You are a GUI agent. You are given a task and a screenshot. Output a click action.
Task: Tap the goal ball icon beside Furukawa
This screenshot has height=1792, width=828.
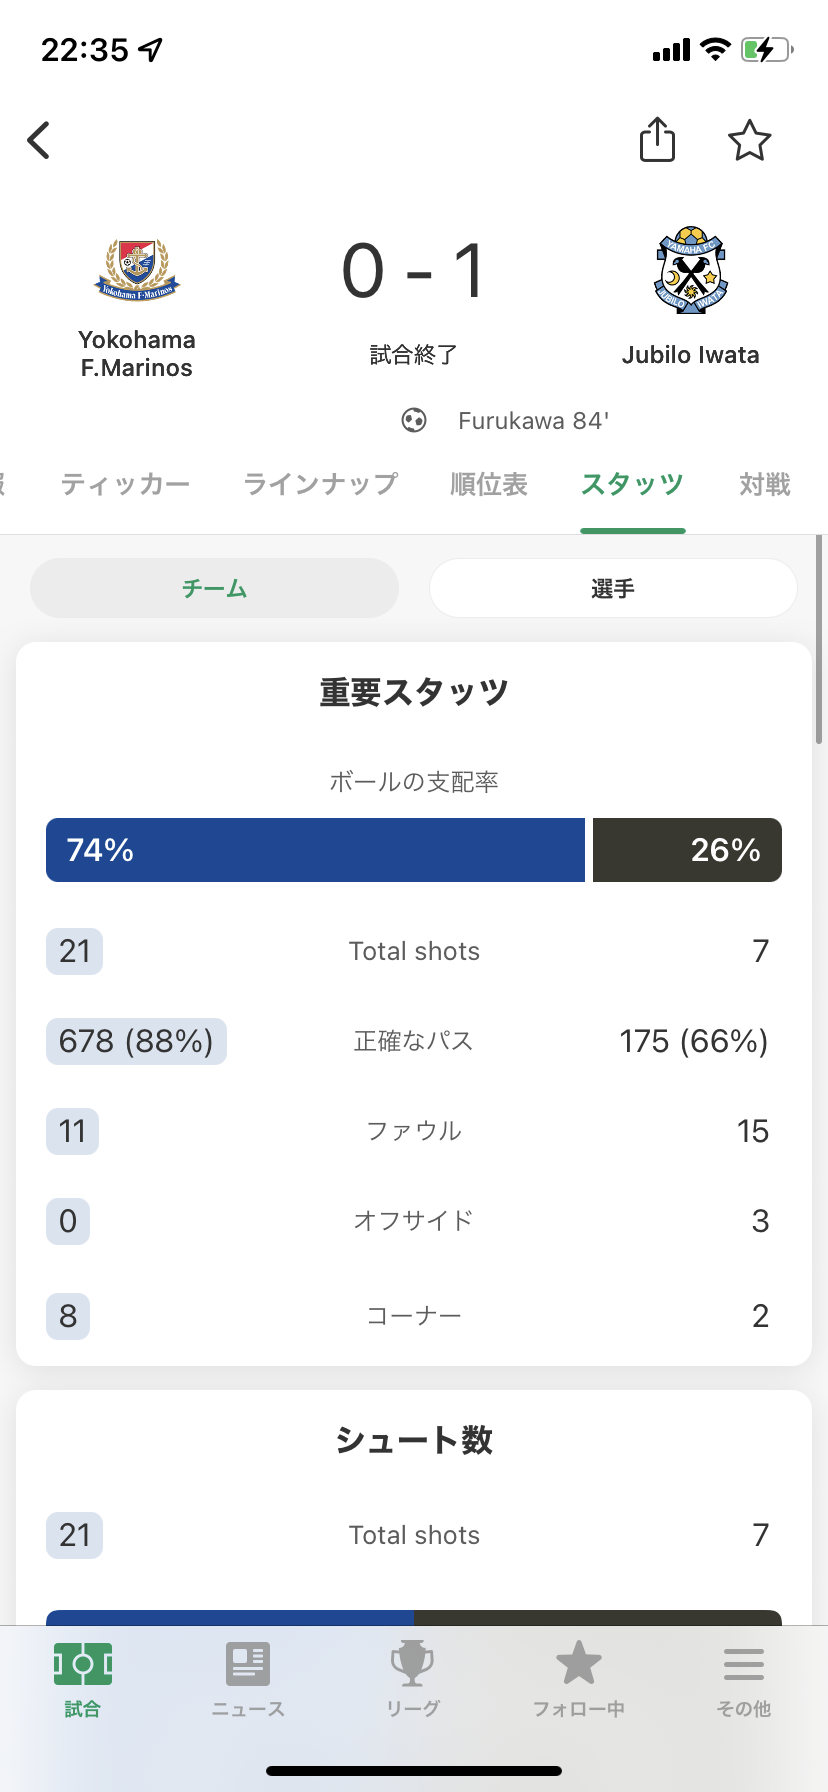pyautogui.click(x=414, y=421)
